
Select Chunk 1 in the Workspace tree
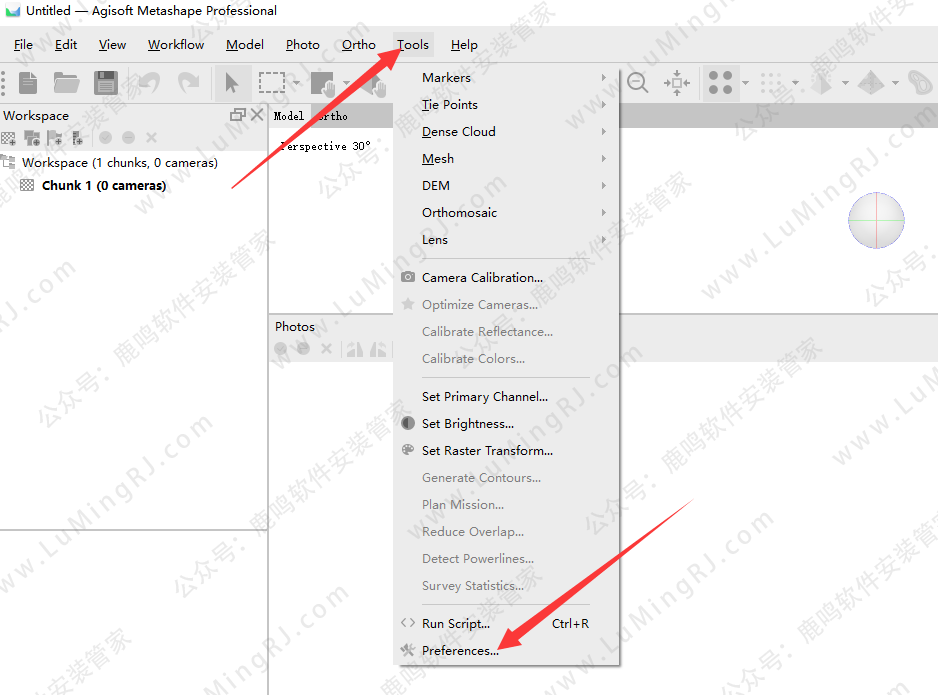pos(103,186)
